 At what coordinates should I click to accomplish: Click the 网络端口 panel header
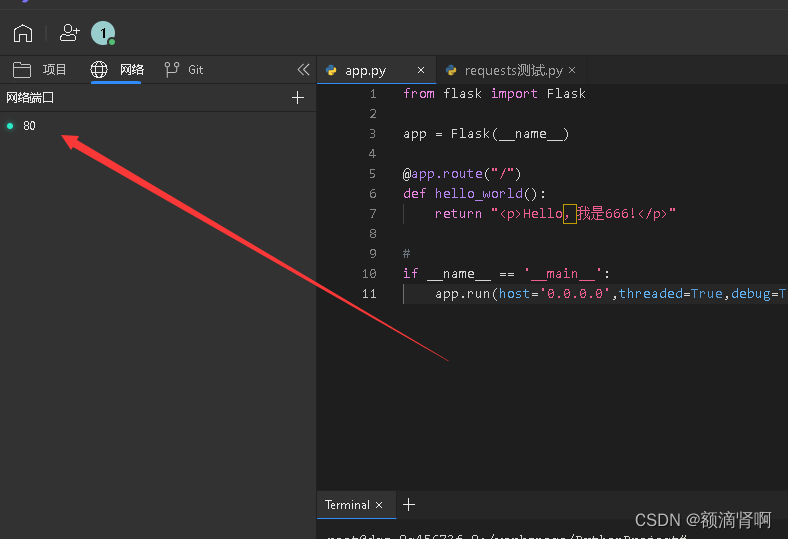tap(30, 97)
